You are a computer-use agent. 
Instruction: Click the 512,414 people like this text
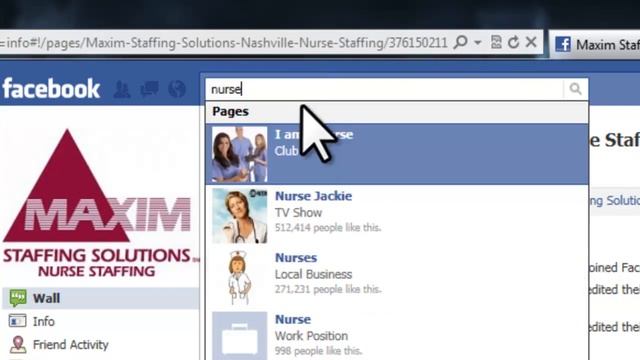coord(328,227)
